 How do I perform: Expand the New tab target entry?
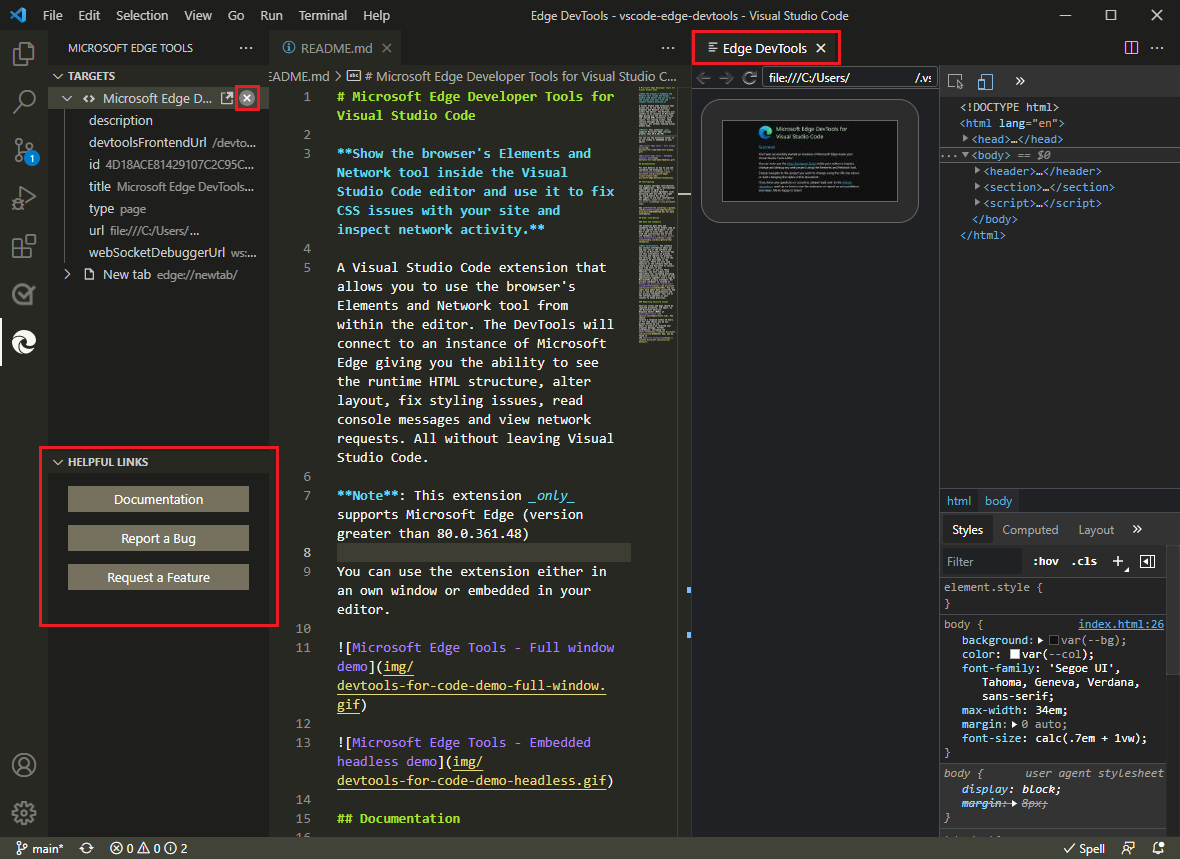(x=66, y=274)
